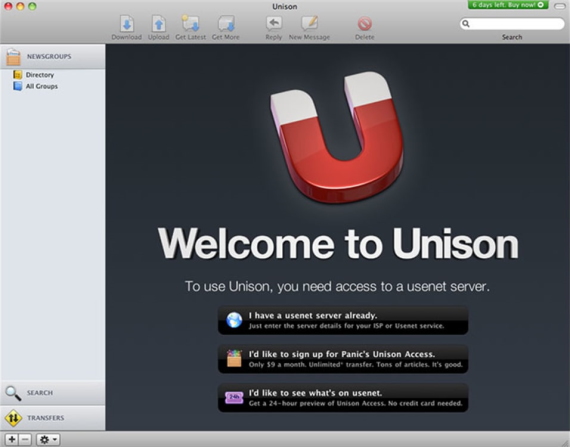Click inside the Search field
Screen dimensions: 570x447
[512, 24]
